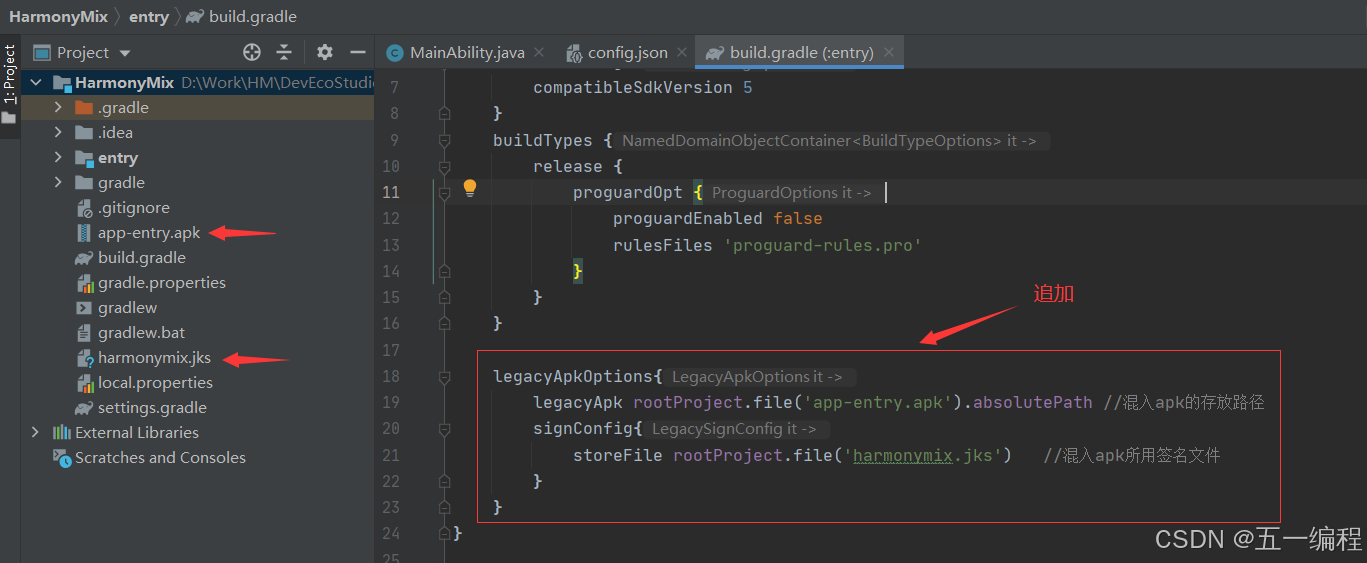Fold the release block at line 10
Screen dimensions: 1367x563
click(x=444, y=167)
